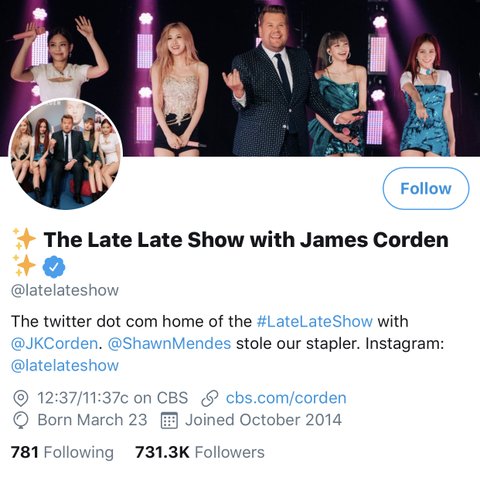The image size is (480, 477).
Task: Open the profile header banner image
Action: 240,78
